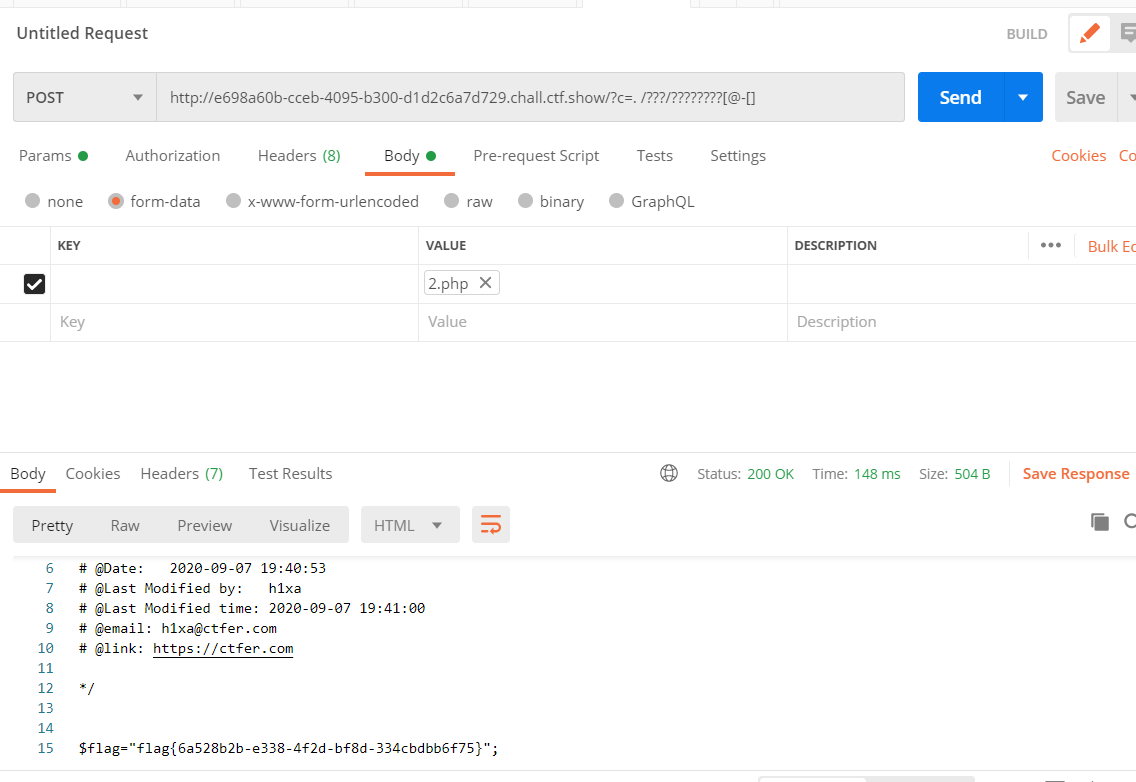The image size is (1136, 782).
Task: Choose the GraphQL body type
Action: coord(616,201)
